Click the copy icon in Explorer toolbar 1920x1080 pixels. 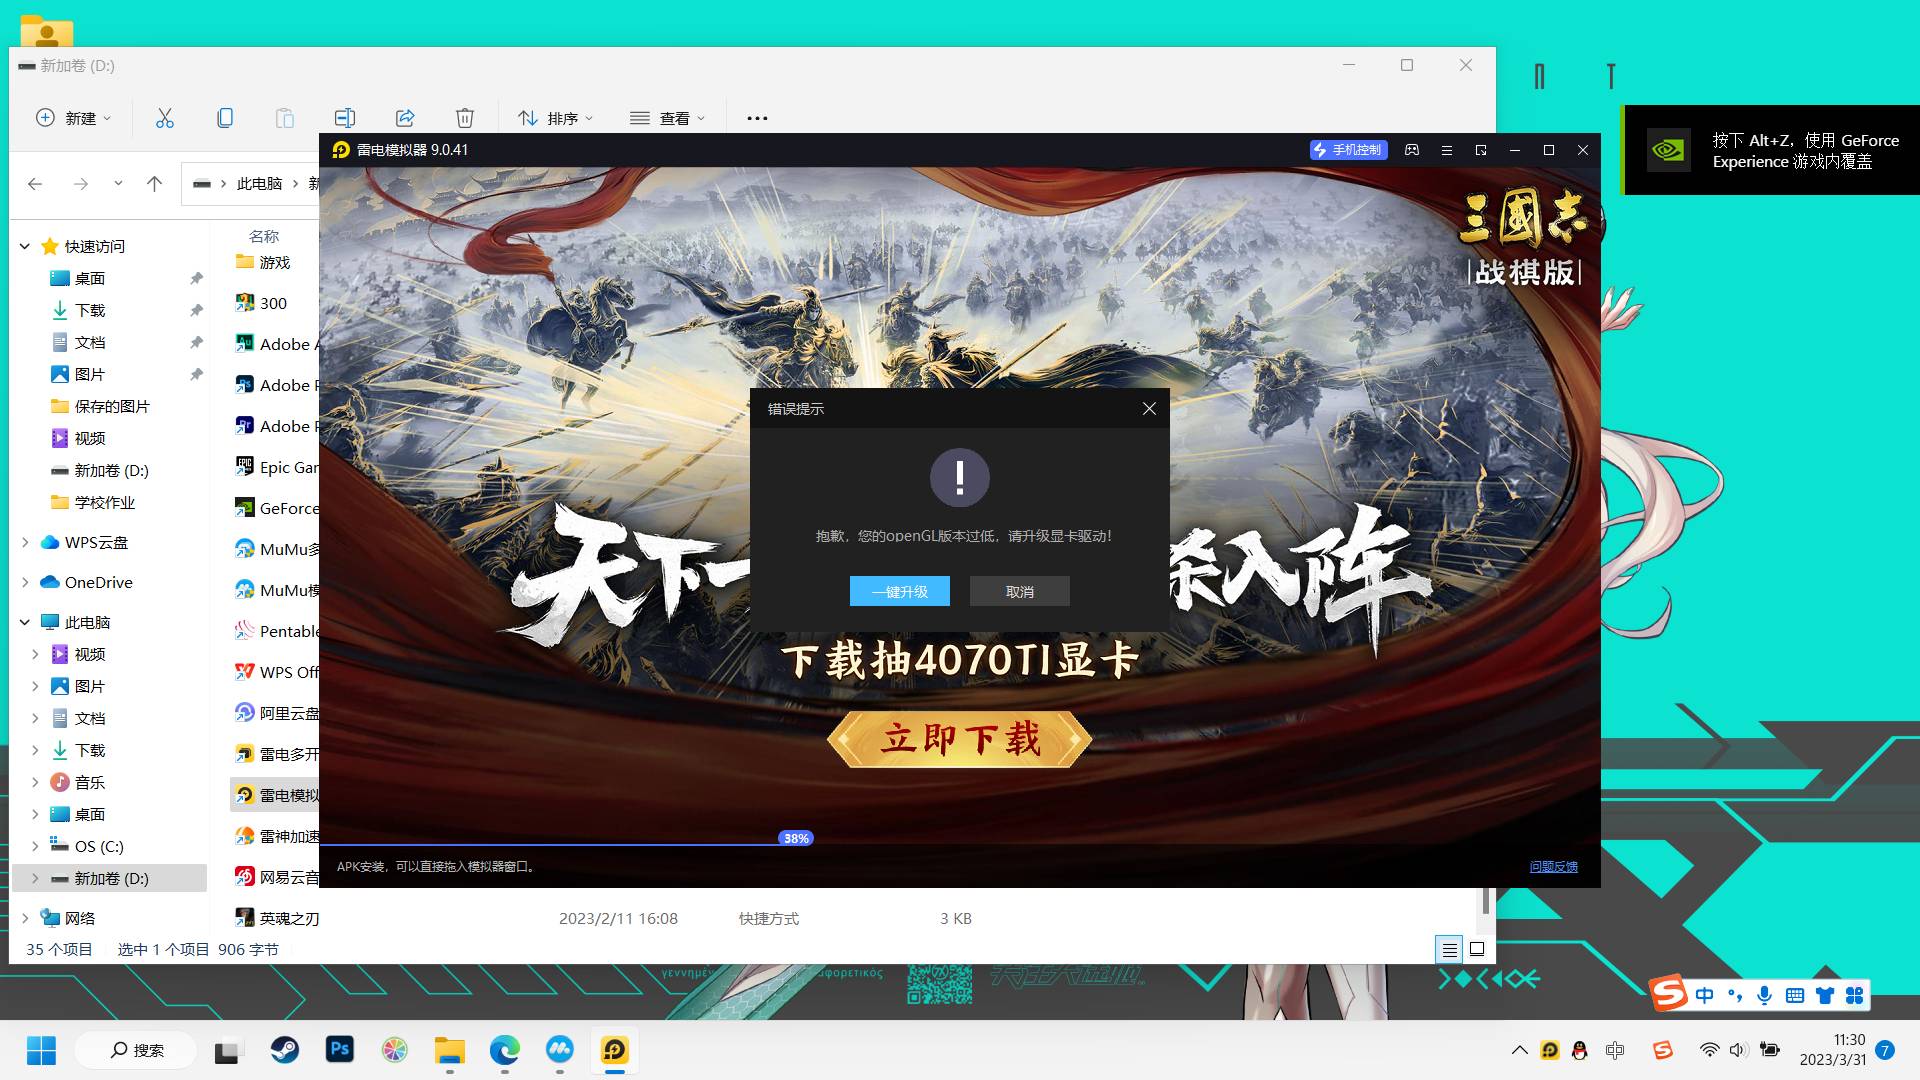click(225, 118)
